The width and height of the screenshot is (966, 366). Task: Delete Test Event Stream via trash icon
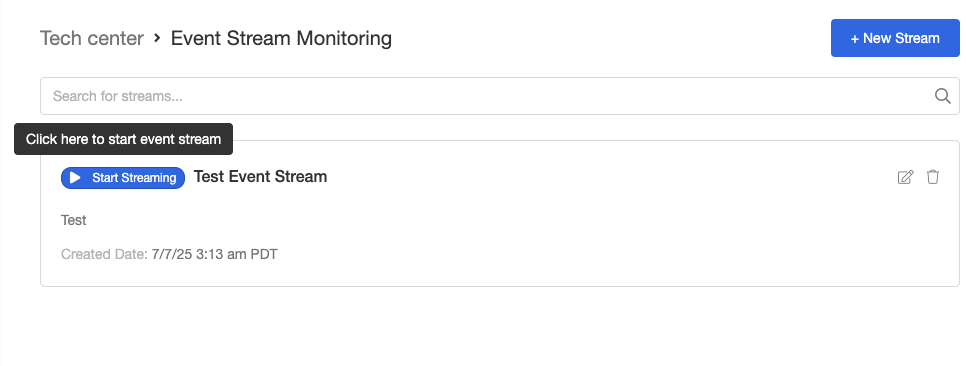pos(933,177)
